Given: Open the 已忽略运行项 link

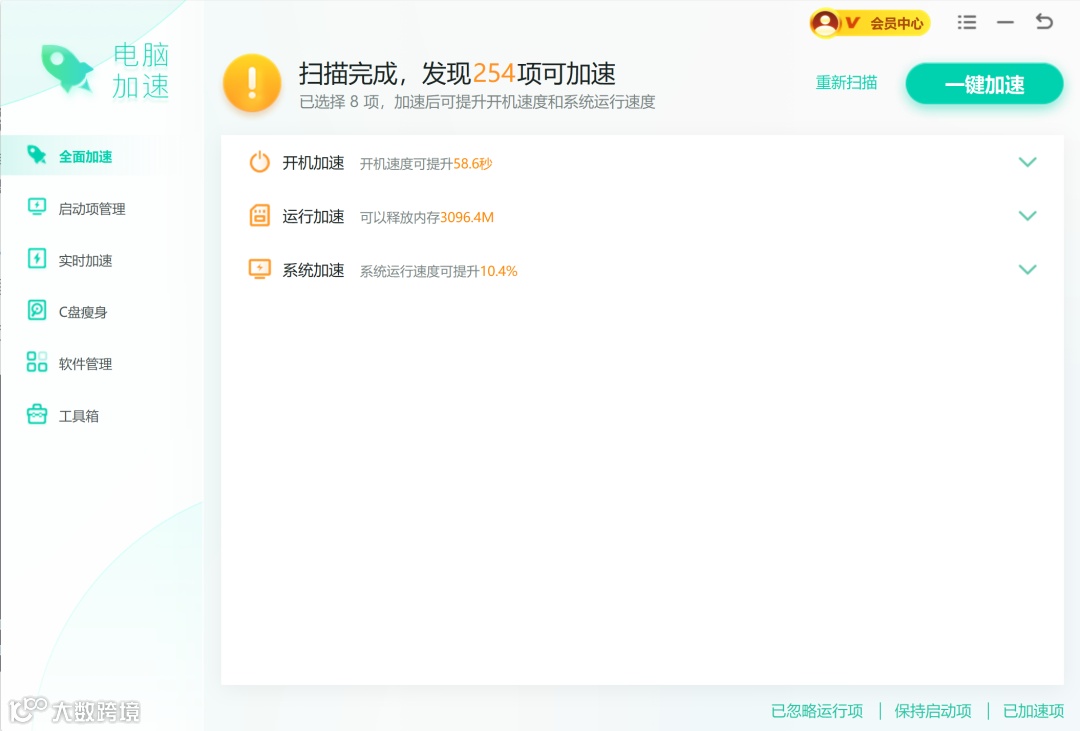Looking at the screenshot, I should click(817, 710).
